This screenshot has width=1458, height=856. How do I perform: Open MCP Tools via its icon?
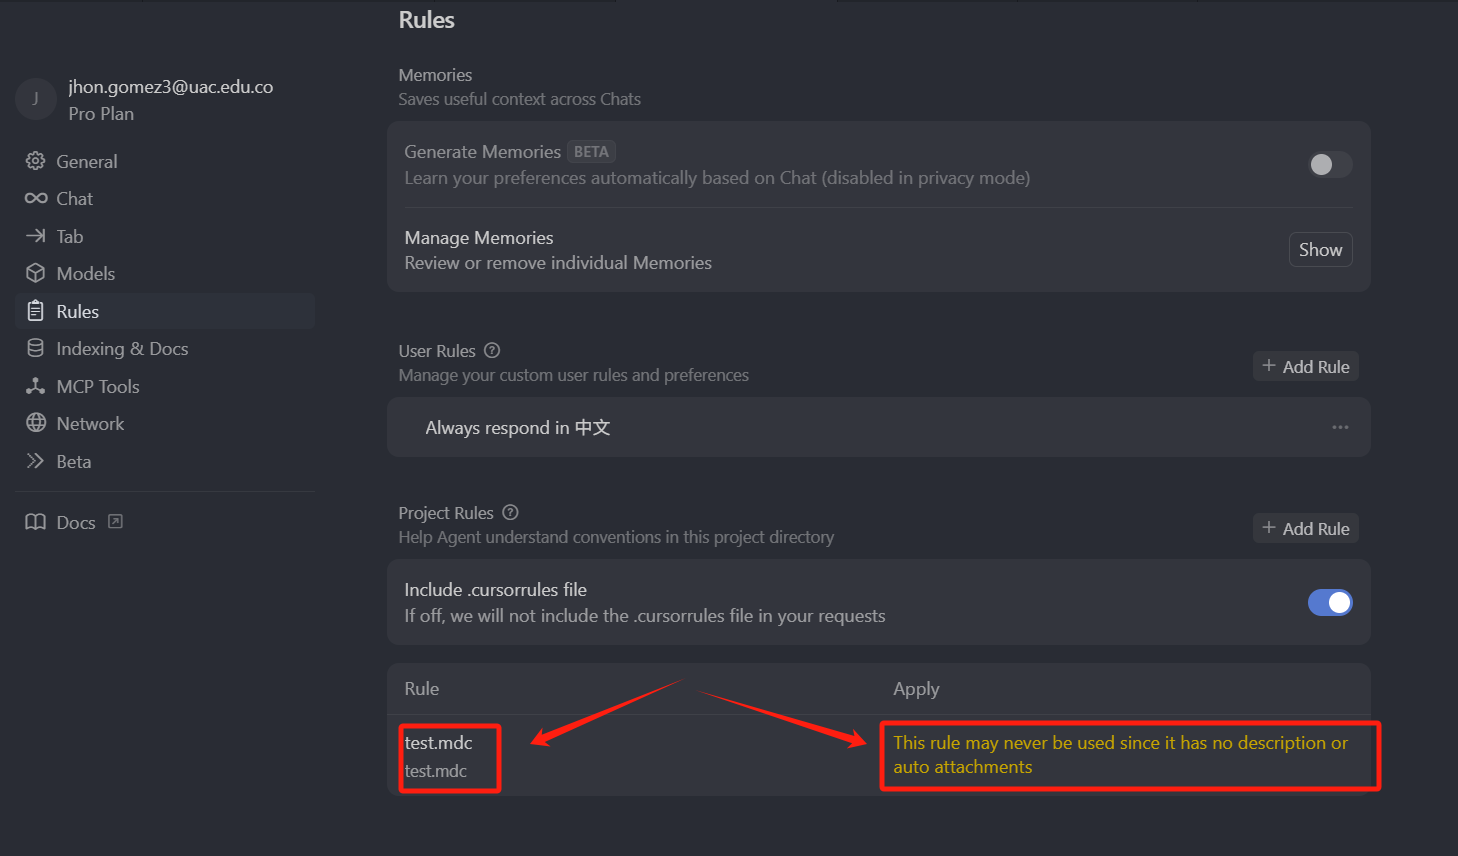click(36, 386)
